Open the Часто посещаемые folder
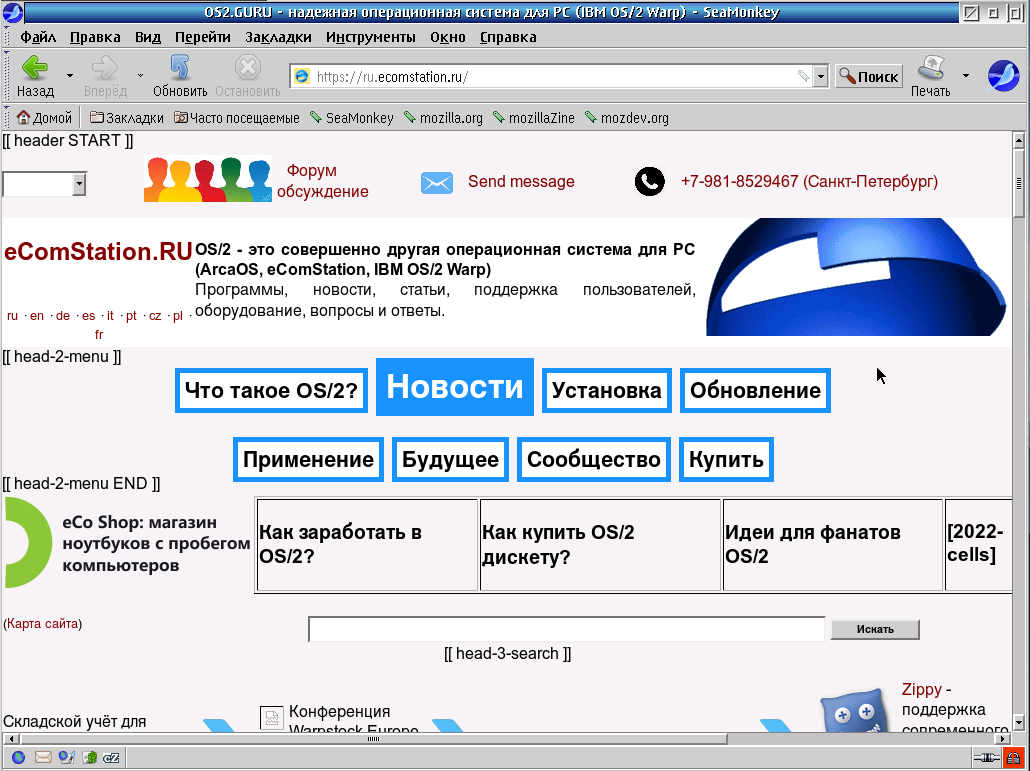Image resolution: width=1030 pixels, height=771 pixels. [x=236, y=118]
